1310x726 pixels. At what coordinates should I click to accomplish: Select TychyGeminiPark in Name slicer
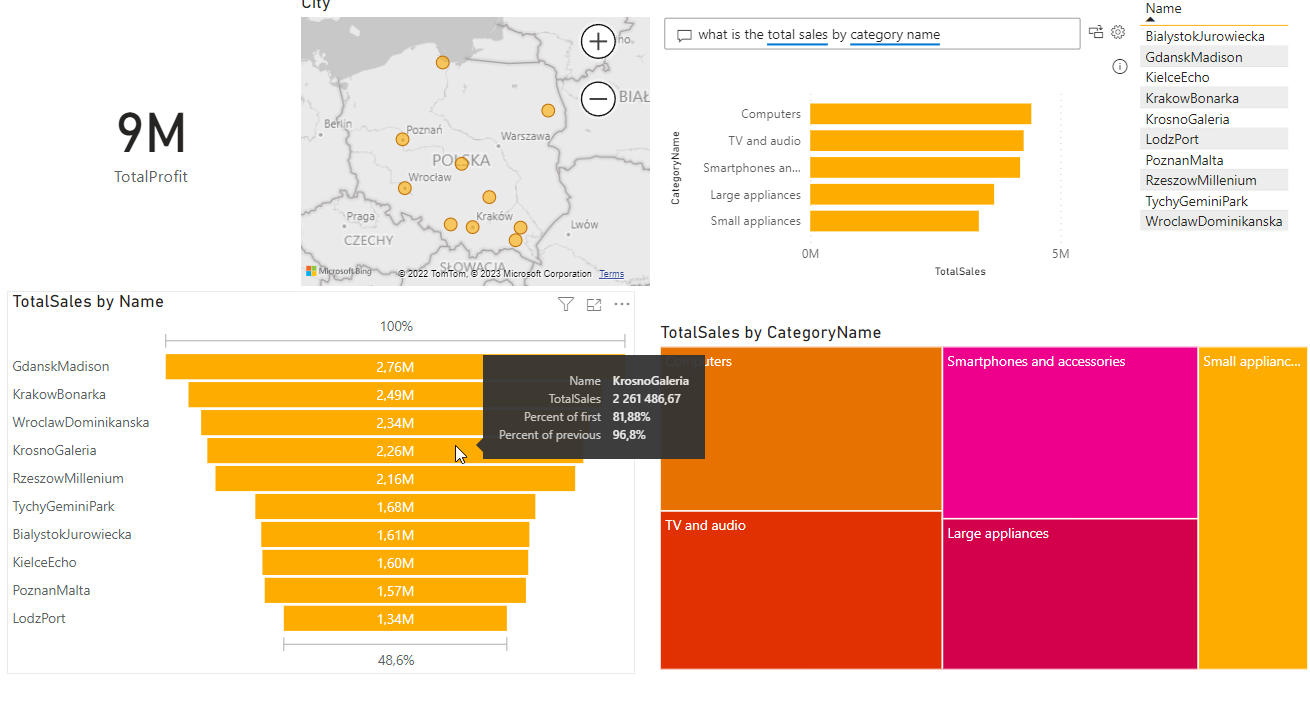[x=1214, y=201]
